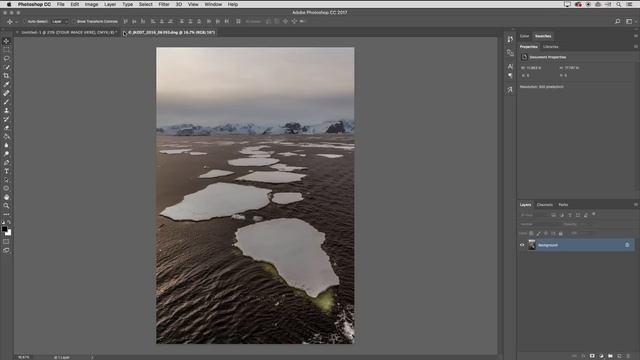Toggle lock transparent pixels in Layers
Viewport: 640px width, 360px height.
coord(531,233)
